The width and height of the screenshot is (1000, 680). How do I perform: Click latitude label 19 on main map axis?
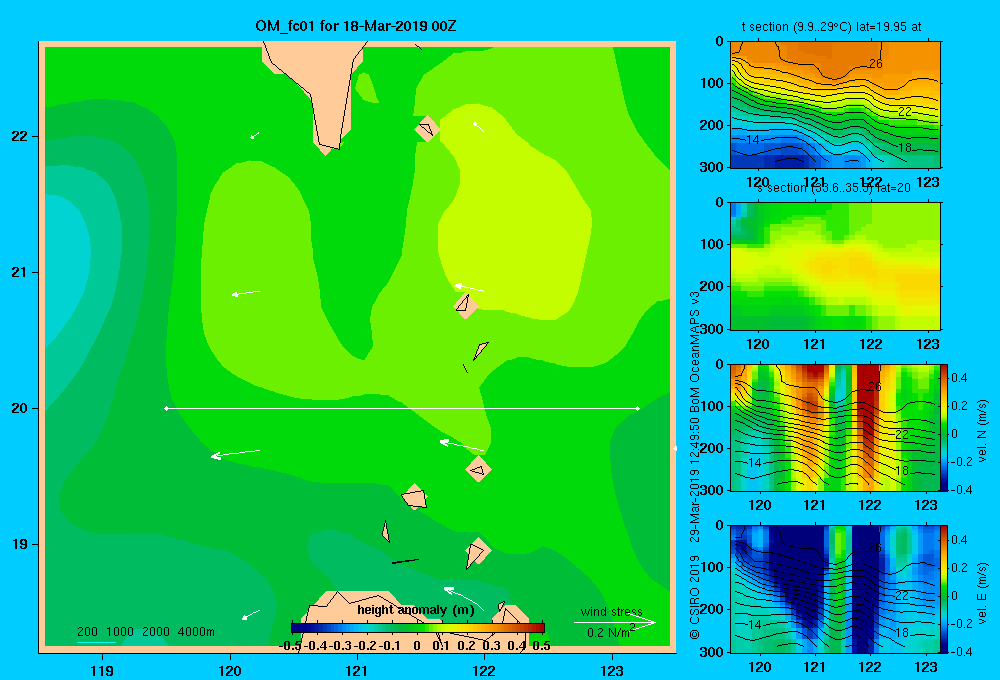tap(20, 544)
